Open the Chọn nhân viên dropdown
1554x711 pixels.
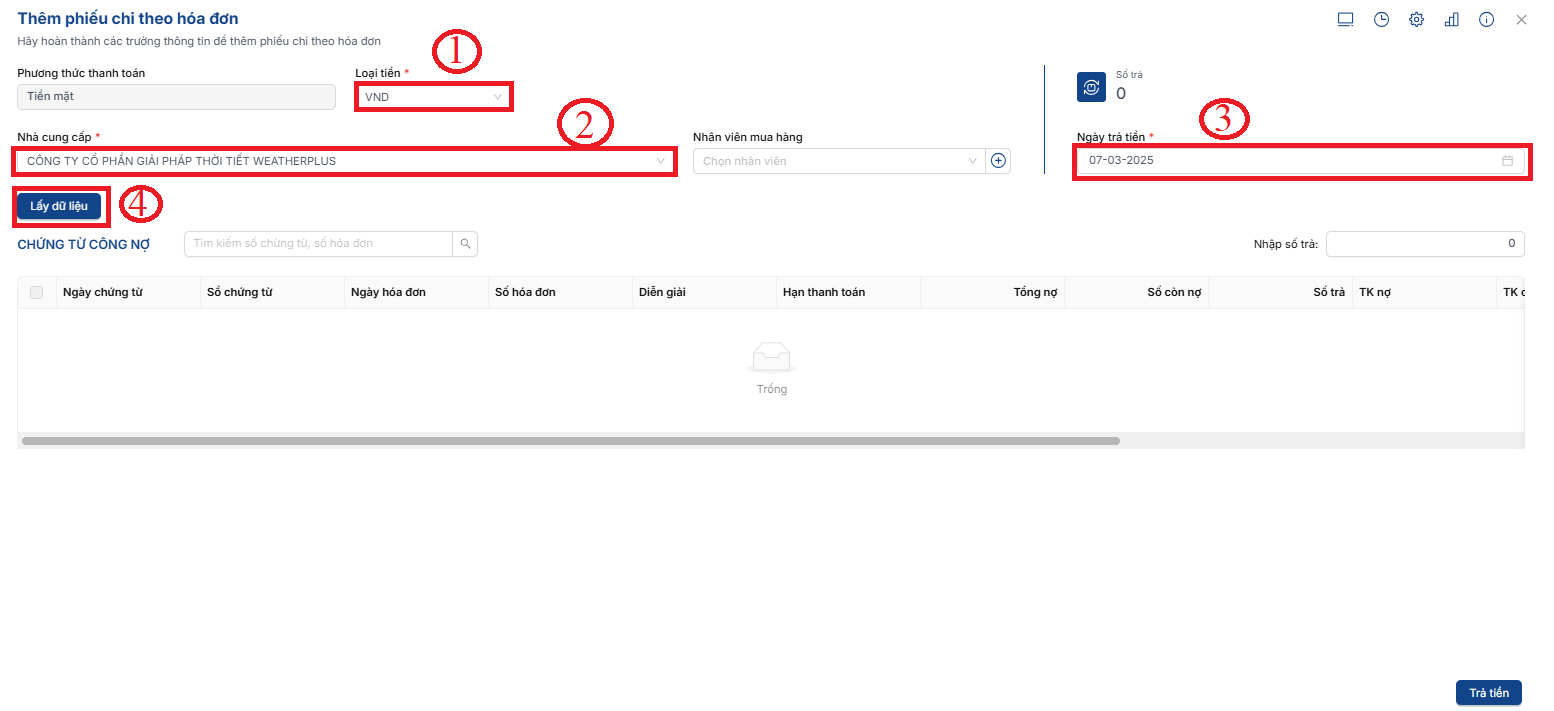tap(838, 161)
